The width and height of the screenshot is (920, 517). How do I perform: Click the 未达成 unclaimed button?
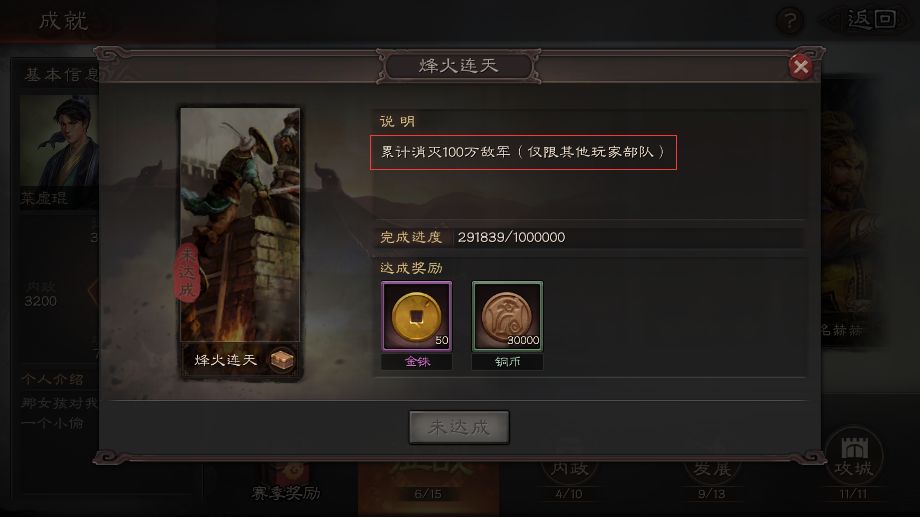click(459, 427)
